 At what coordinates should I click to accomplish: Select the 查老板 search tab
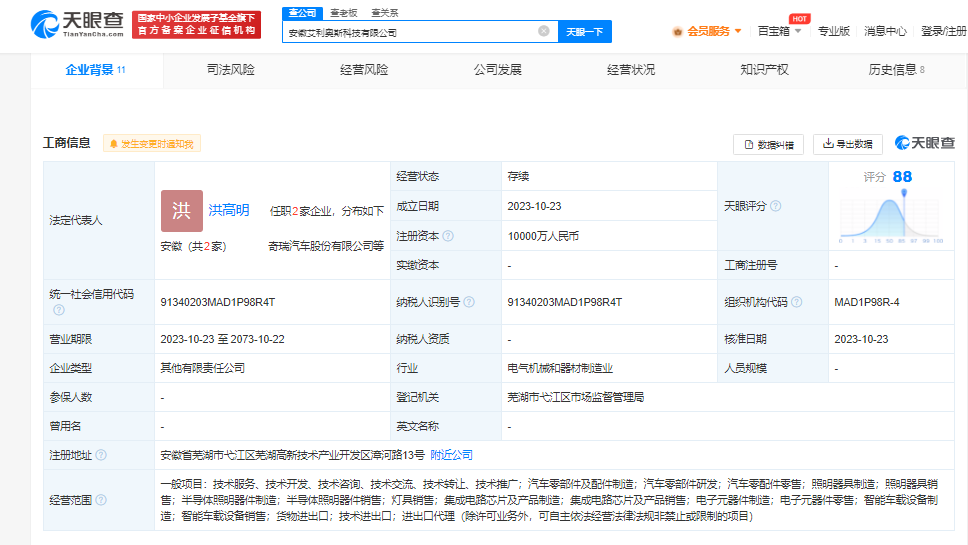[344, 13]
